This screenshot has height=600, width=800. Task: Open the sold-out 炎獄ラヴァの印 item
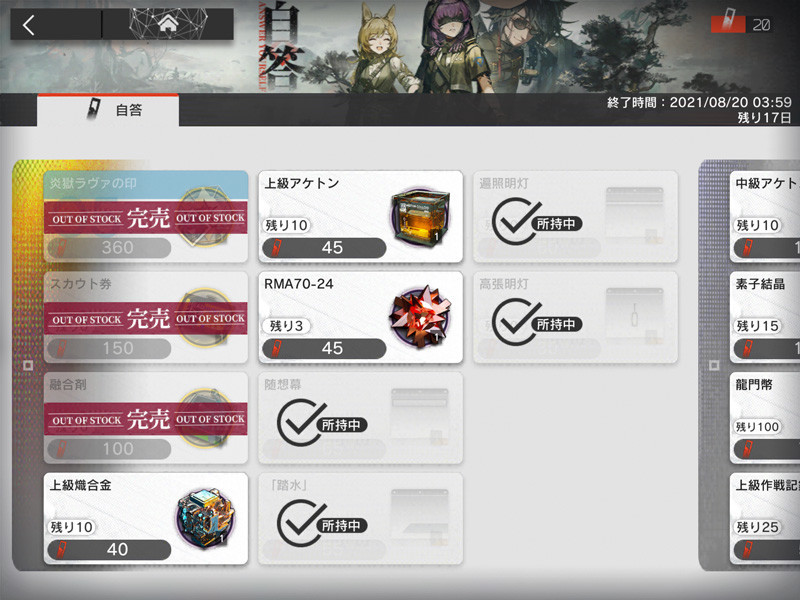pyautogui.click(x=146, y=216)
